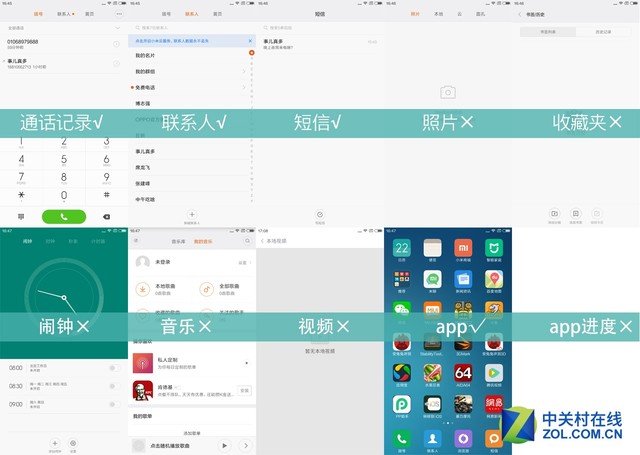Tap keypad digit 0 in dialer
The height and width of the screenshot is (455, 640).
pos(64,196)
